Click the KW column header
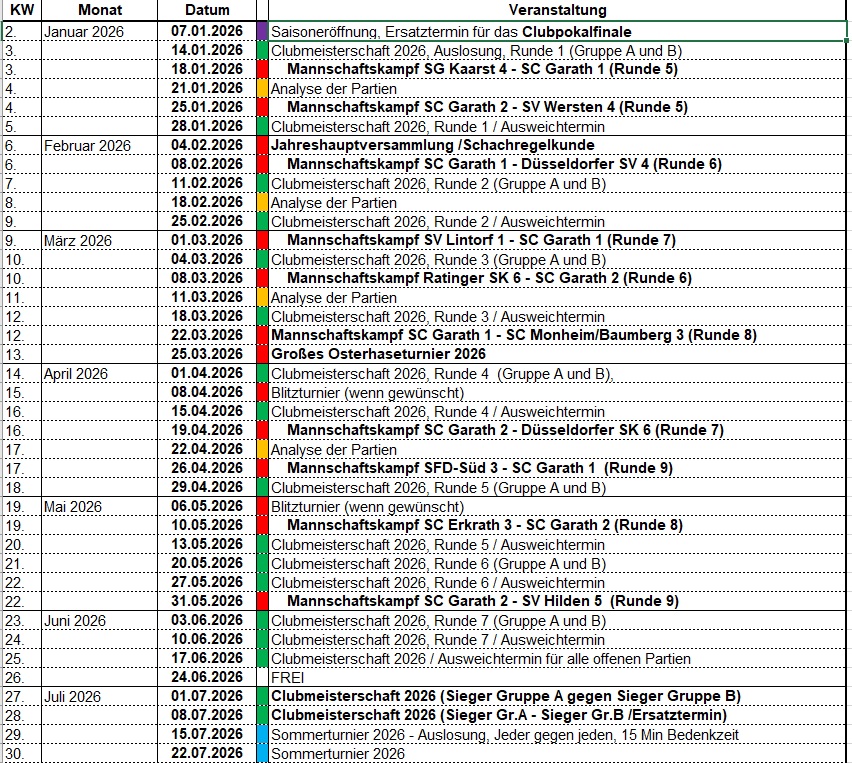852x763 pixels. click(x=20, y=10)
